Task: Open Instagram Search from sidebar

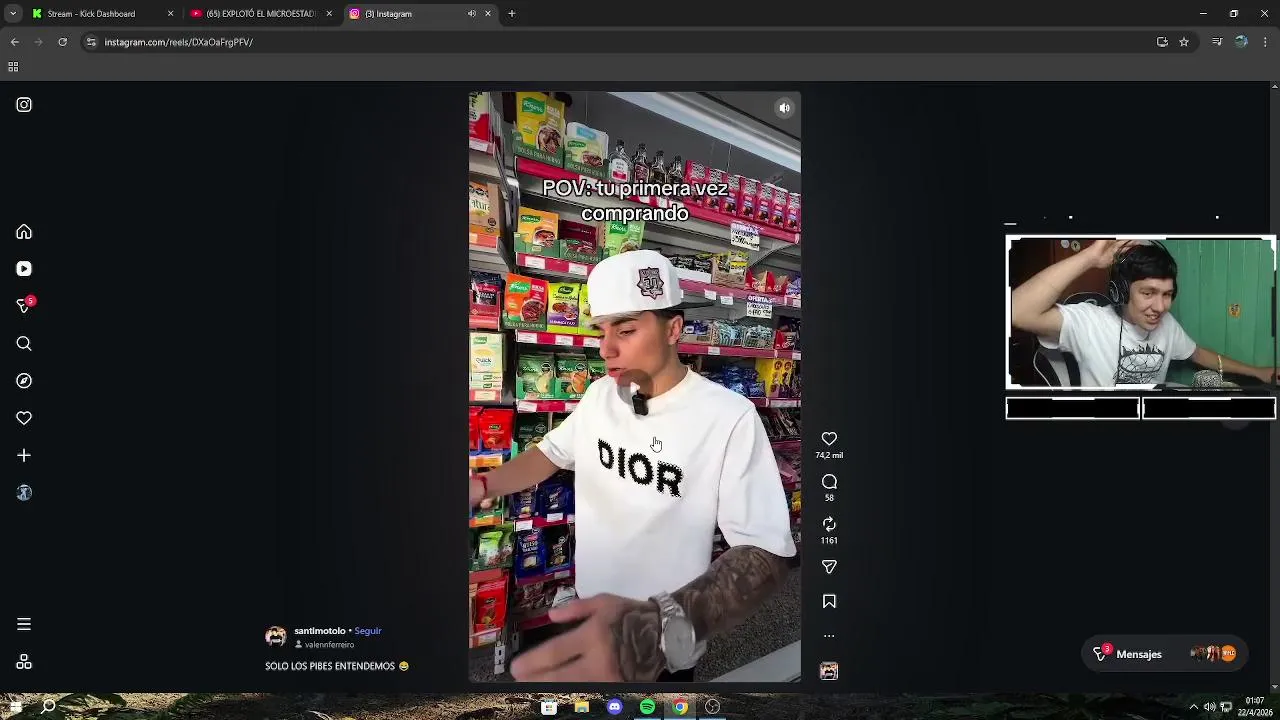Action: pos(24,344)
